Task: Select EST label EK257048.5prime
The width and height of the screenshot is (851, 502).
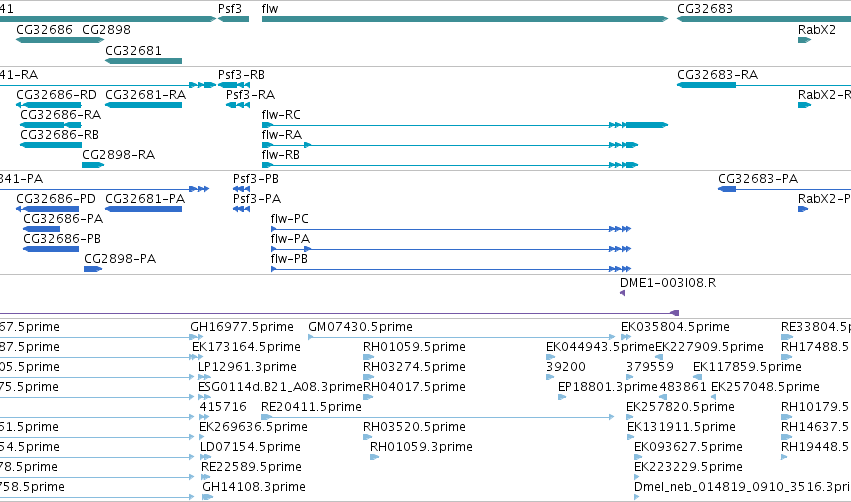Action: pyautogui.click(x=765, y=387)
